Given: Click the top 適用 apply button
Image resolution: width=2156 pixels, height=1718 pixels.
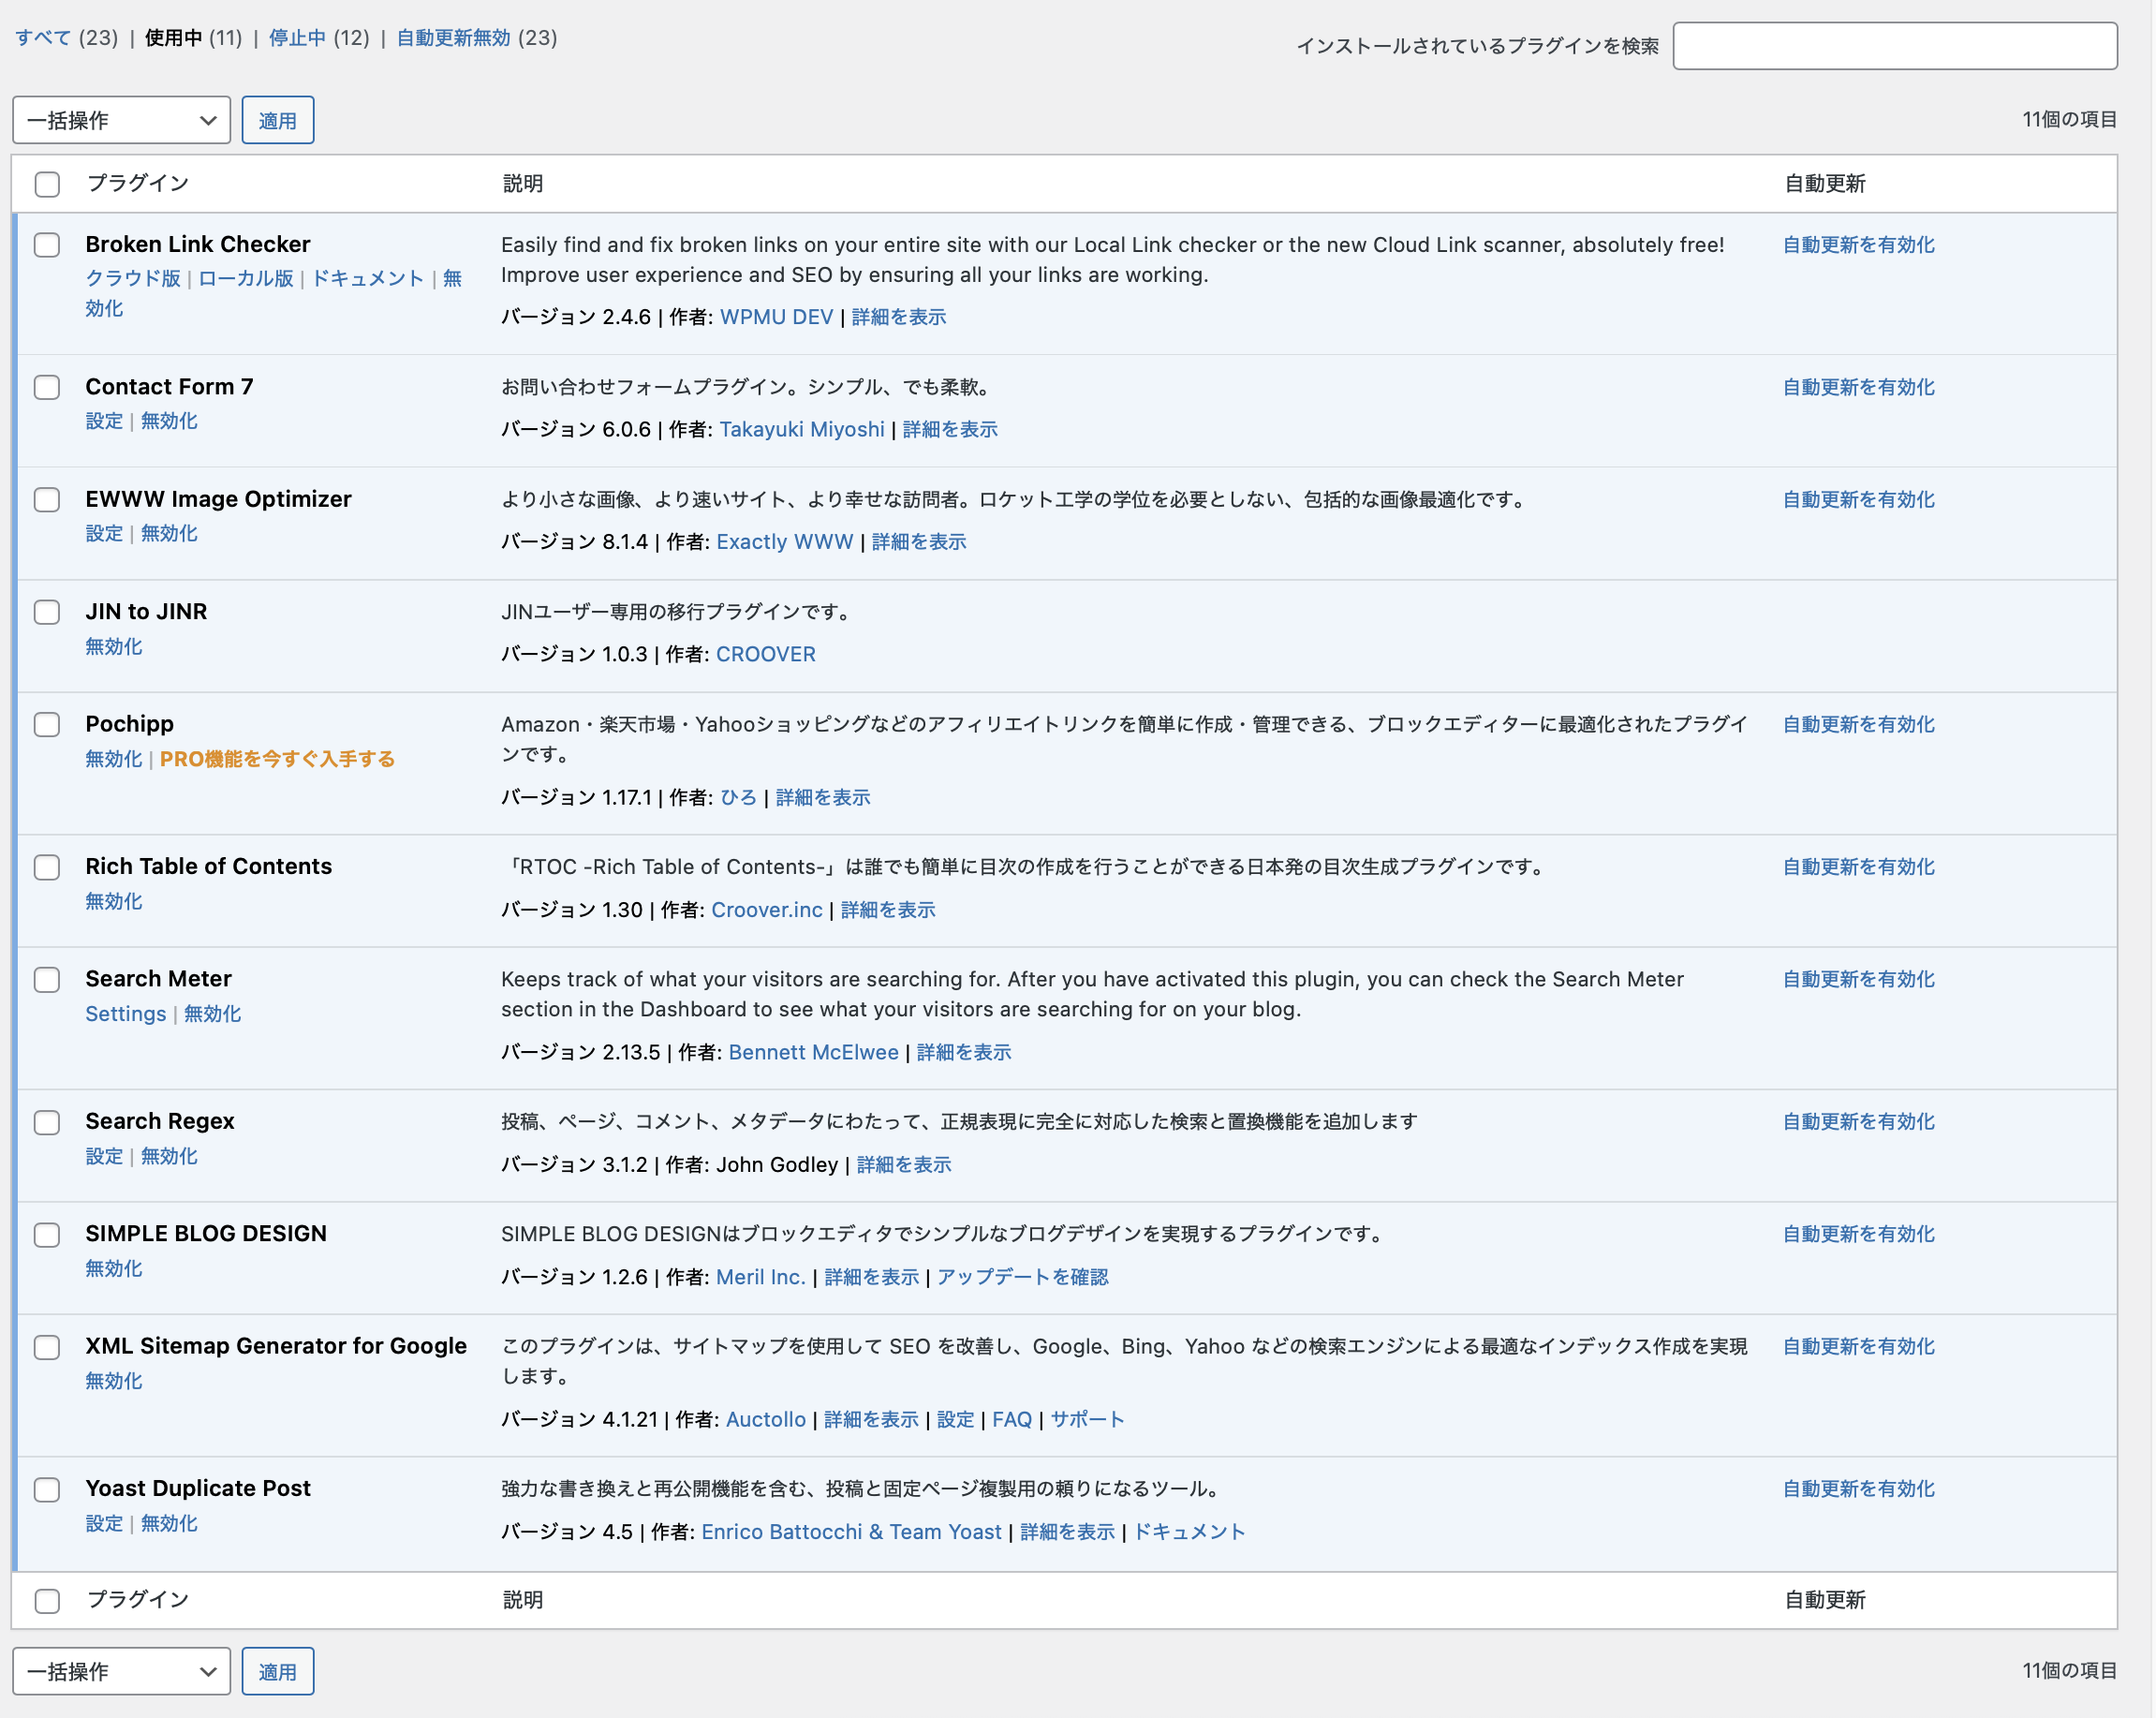Looking at the screenshot, I should [278, 120].
